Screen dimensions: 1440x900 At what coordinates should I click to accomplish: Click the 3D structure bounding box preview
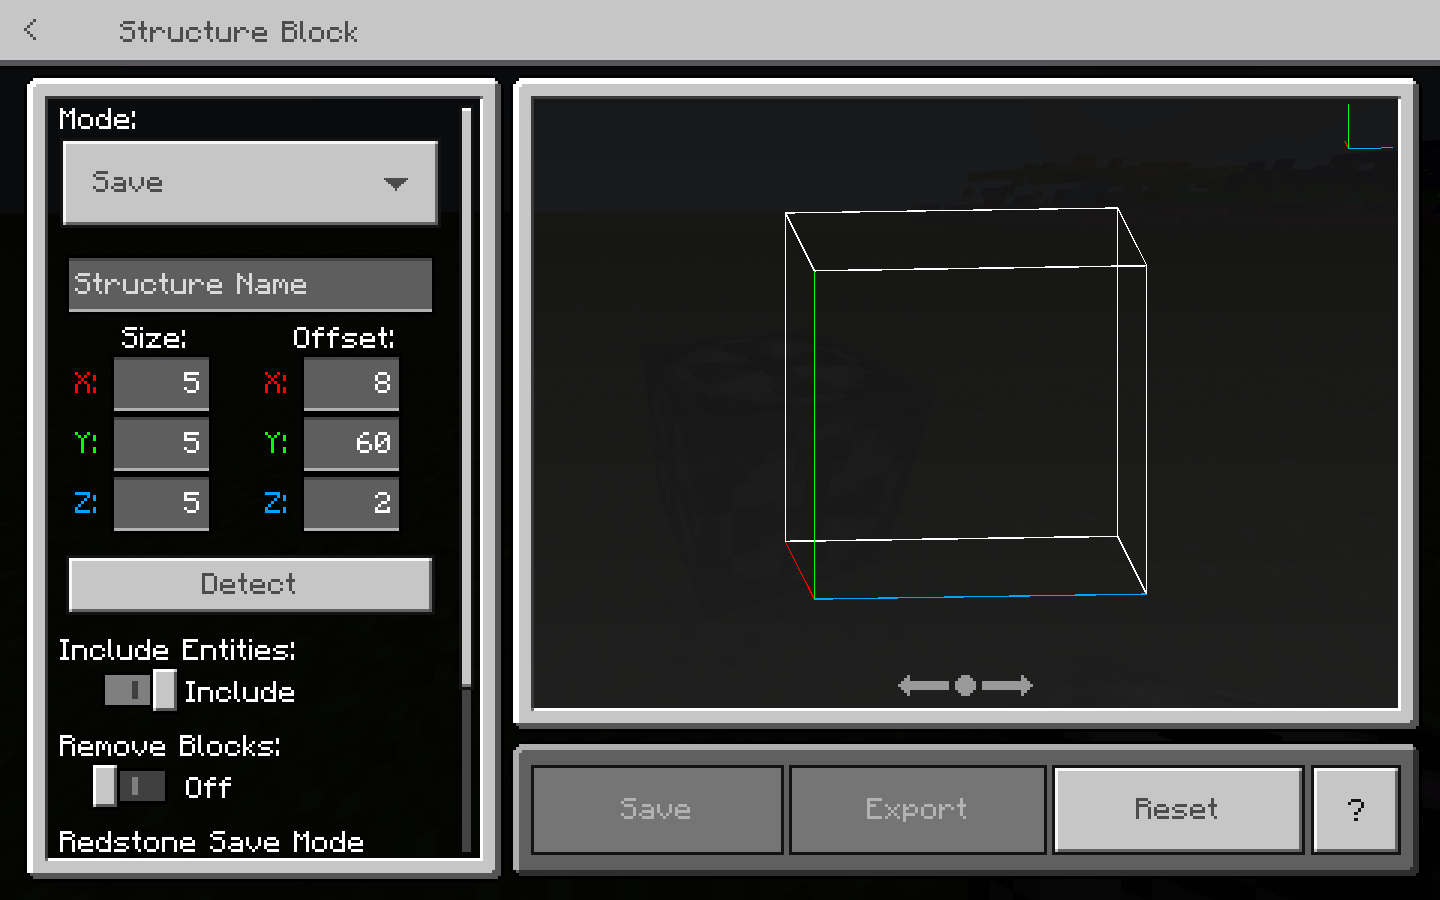click(x=965, y=403)
